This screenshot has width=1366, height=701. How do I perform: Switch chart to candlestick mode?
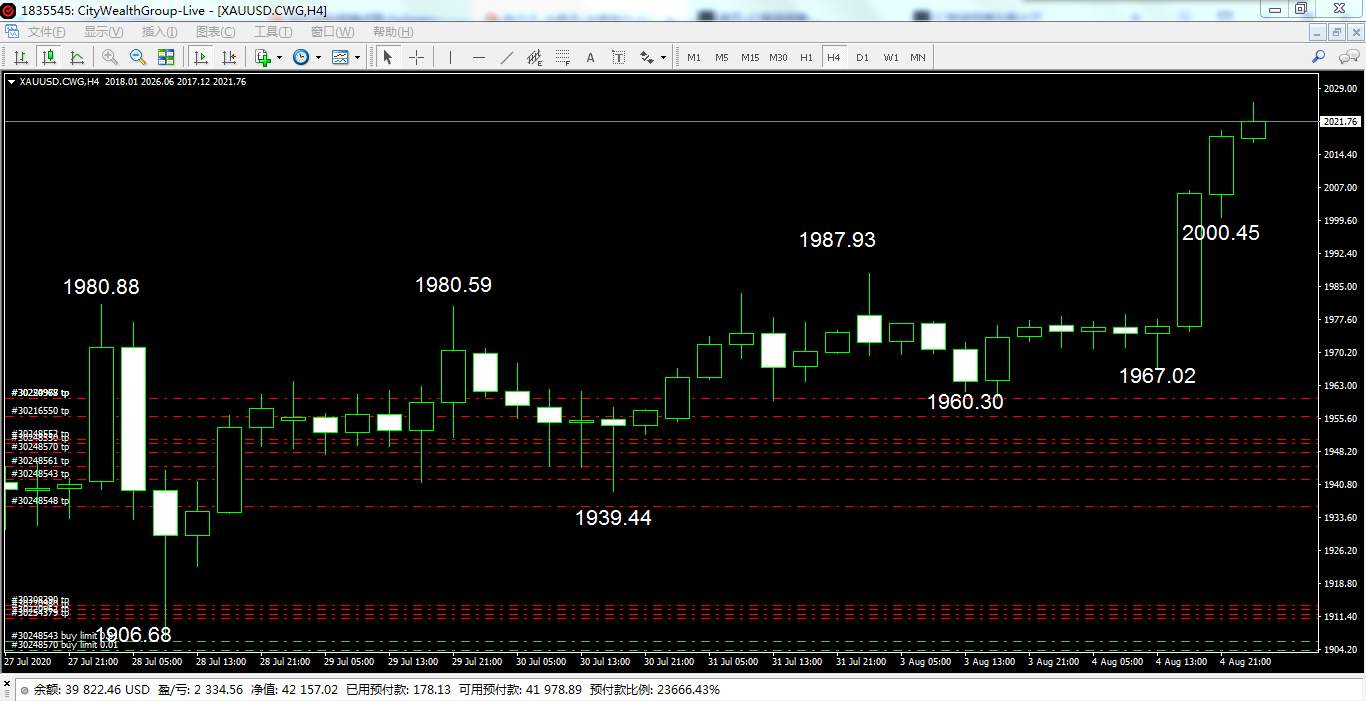pos(48,57)
